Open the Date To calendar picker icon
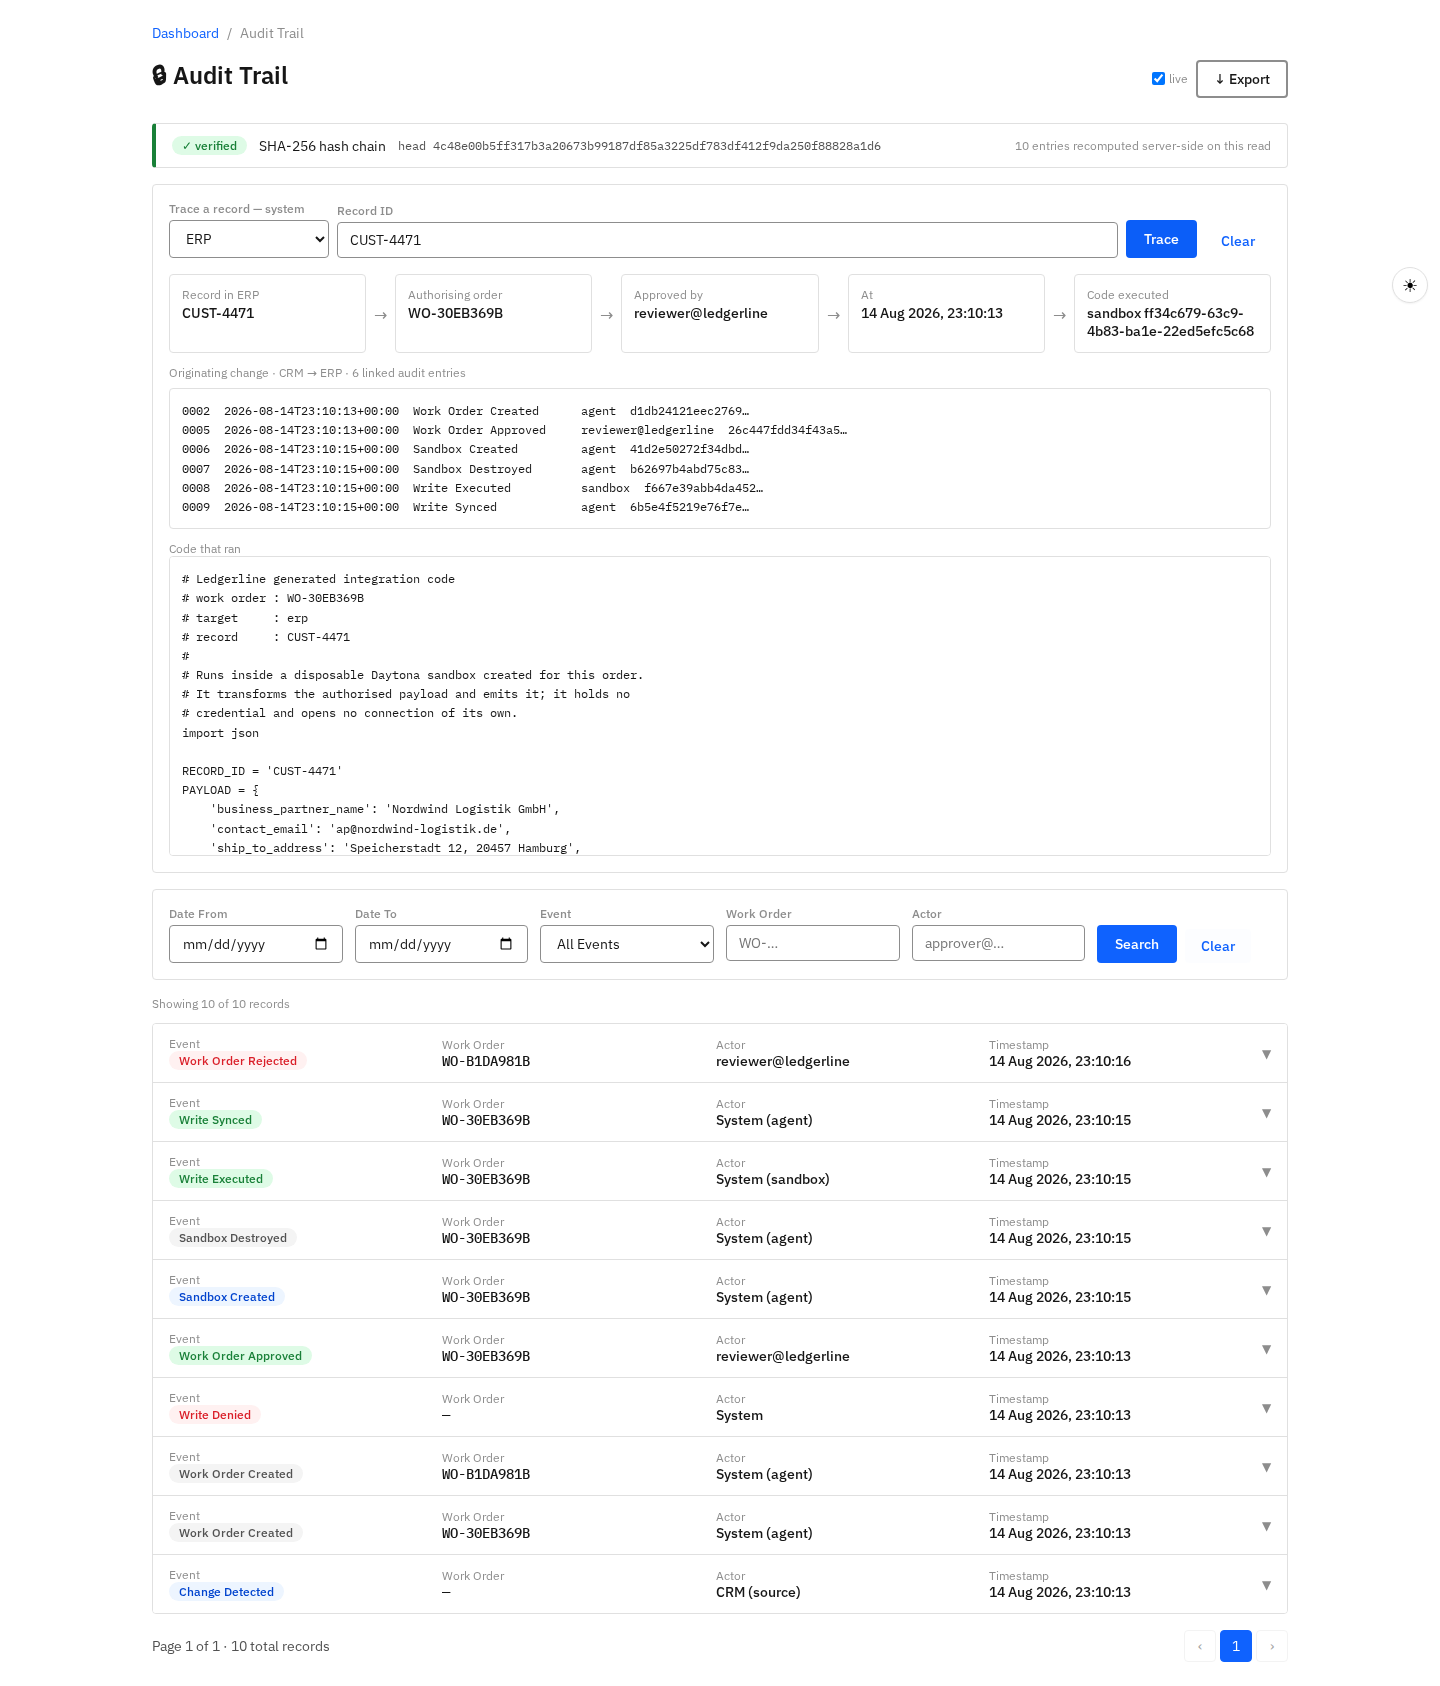This screenshot has width=1440, height=1686. pyautogui.click(x=506, y=944)
